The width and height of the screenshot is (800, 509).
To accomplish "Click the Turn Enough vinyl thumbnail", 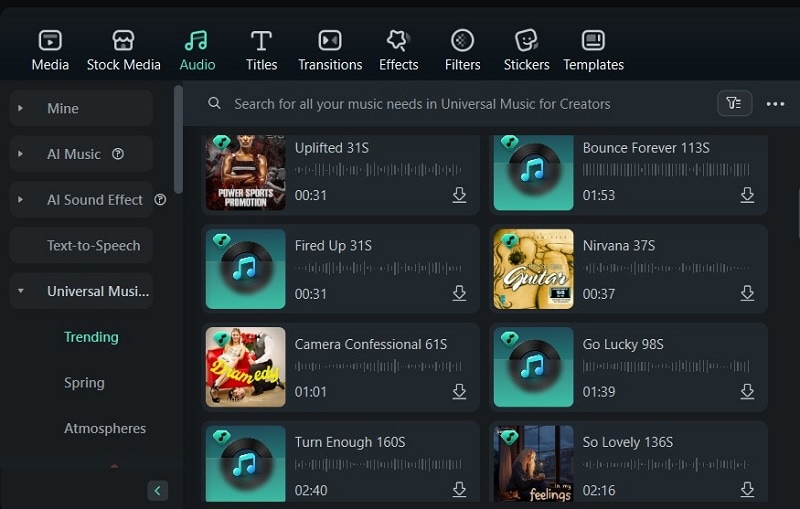I will pyautogui.click(x=245, y=464).
